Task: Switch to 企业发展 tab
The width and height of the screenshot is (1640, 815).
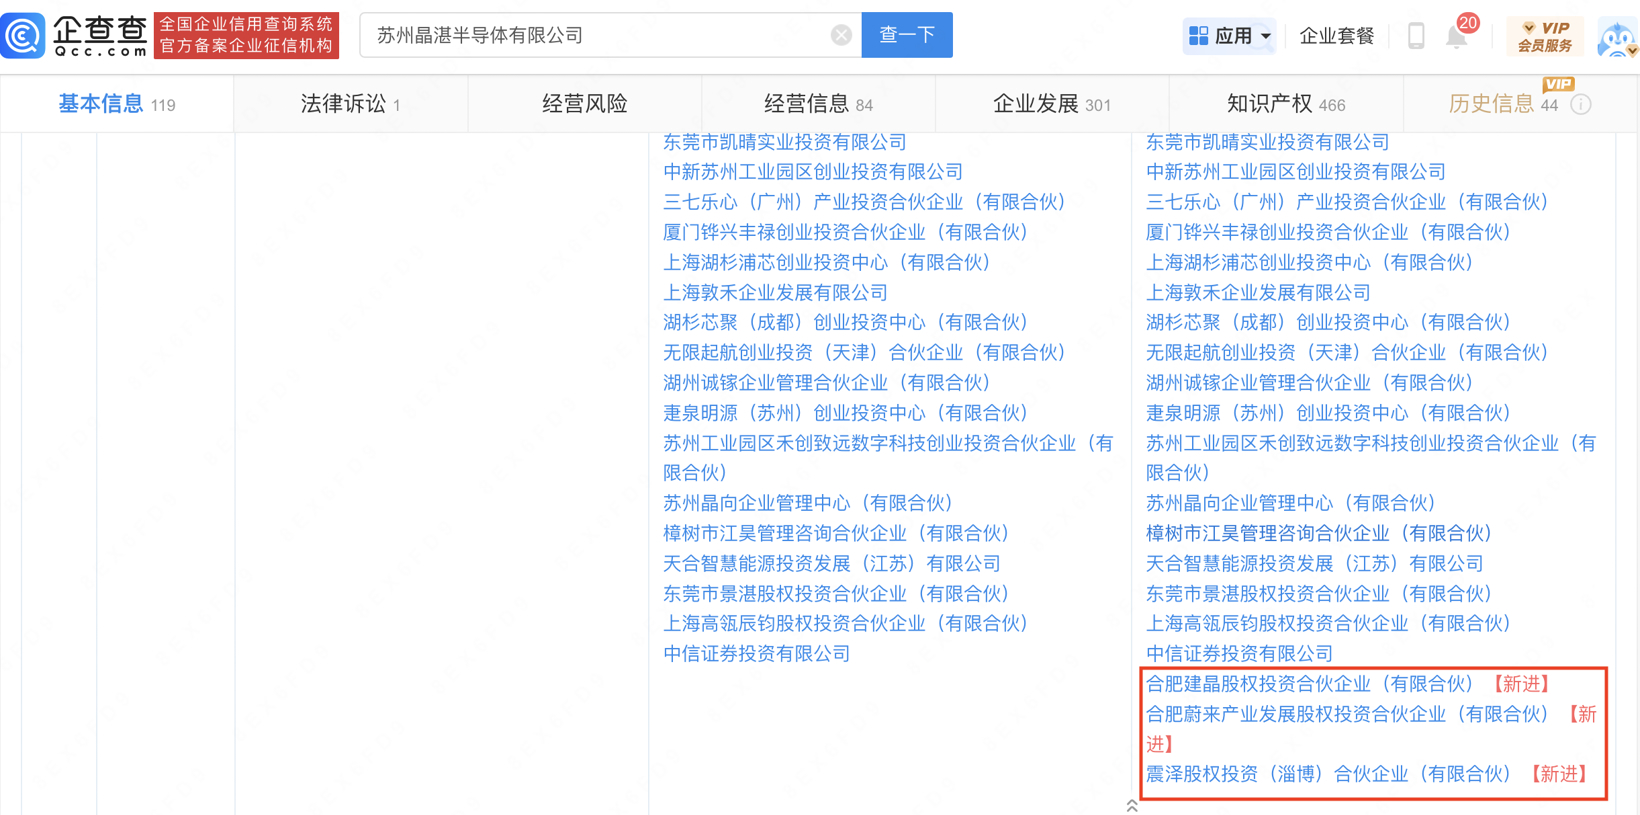Action: (1051, 104)
